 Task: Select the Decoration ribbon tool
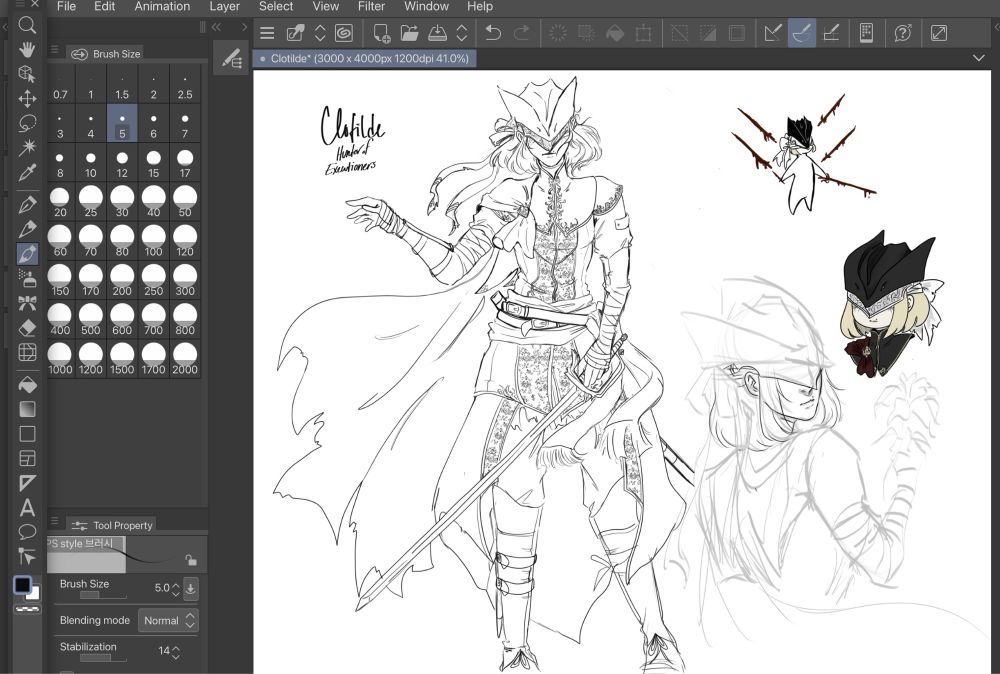pos(27,303)
